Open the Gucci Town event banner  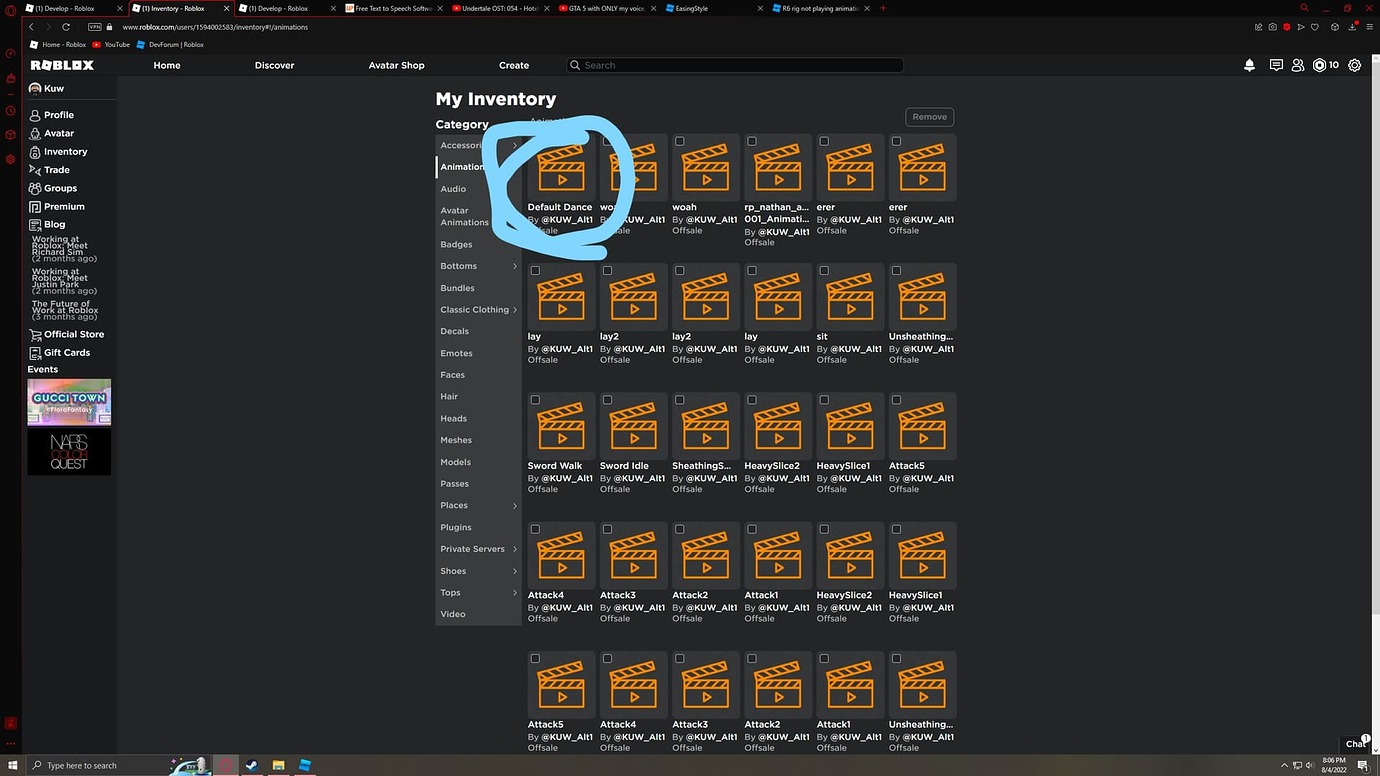pos(69,402)
